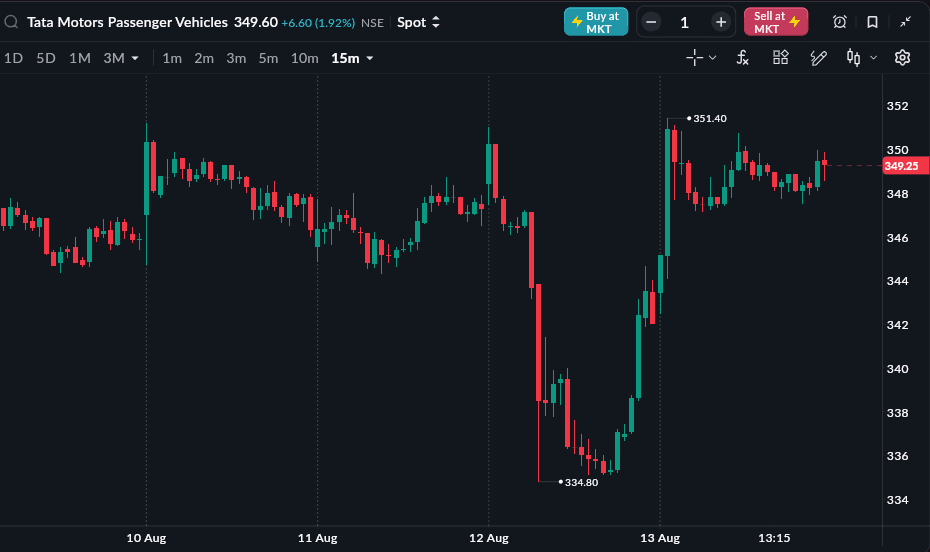This screenshot has height=552, width=930.
Task: Select the drawing pencil-ruler tool
Action: point(818,58)
